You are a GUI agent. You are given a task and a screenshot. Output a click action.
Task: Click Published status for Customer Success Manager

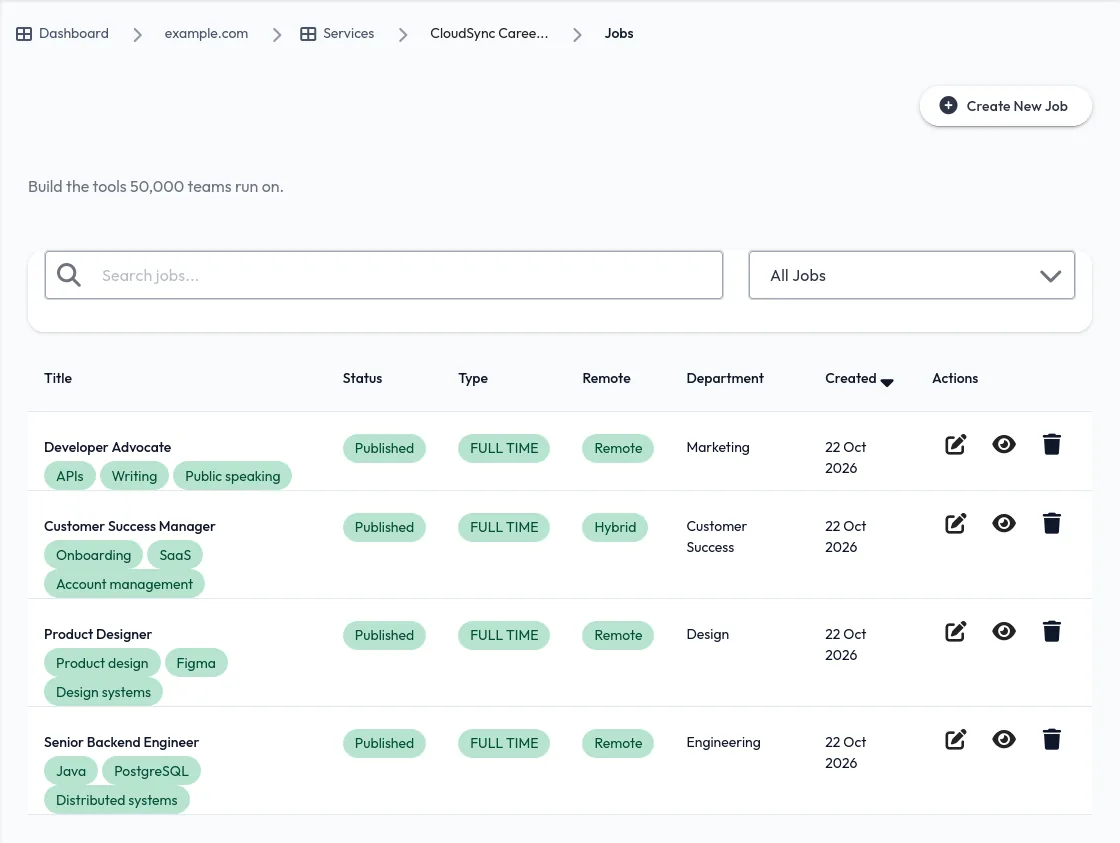click(384, 527)
